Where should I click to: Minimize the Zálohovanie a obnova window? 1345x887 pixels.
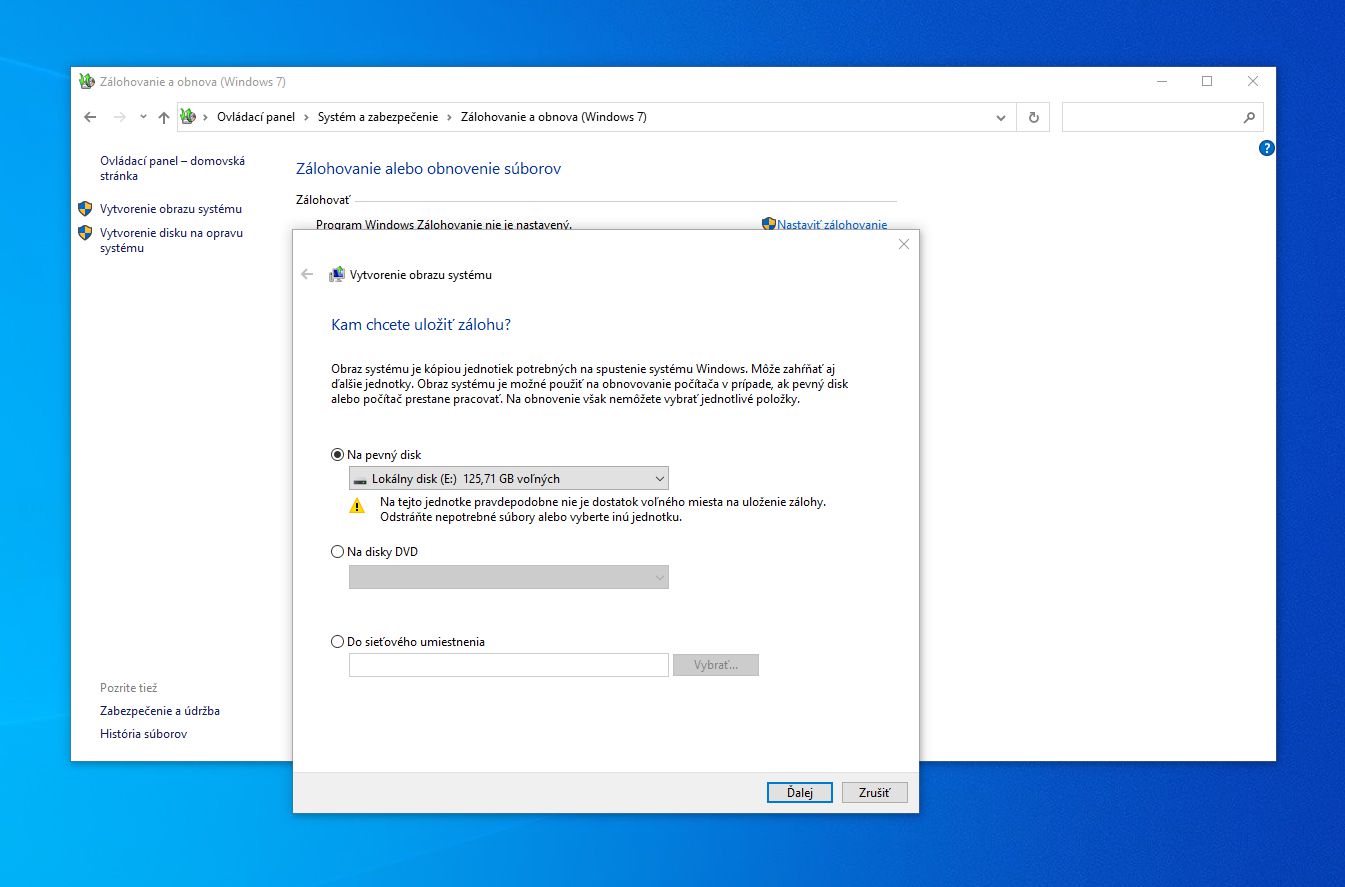pos(1161,81)
